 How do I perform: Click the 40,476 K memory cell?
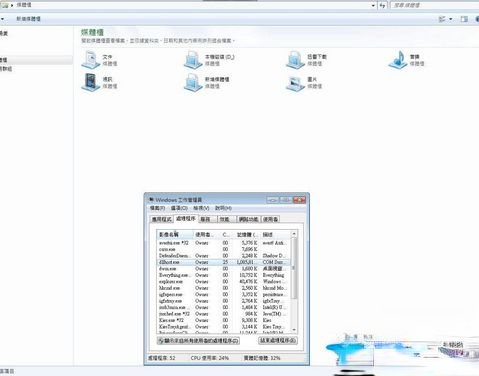pos(248,282)
